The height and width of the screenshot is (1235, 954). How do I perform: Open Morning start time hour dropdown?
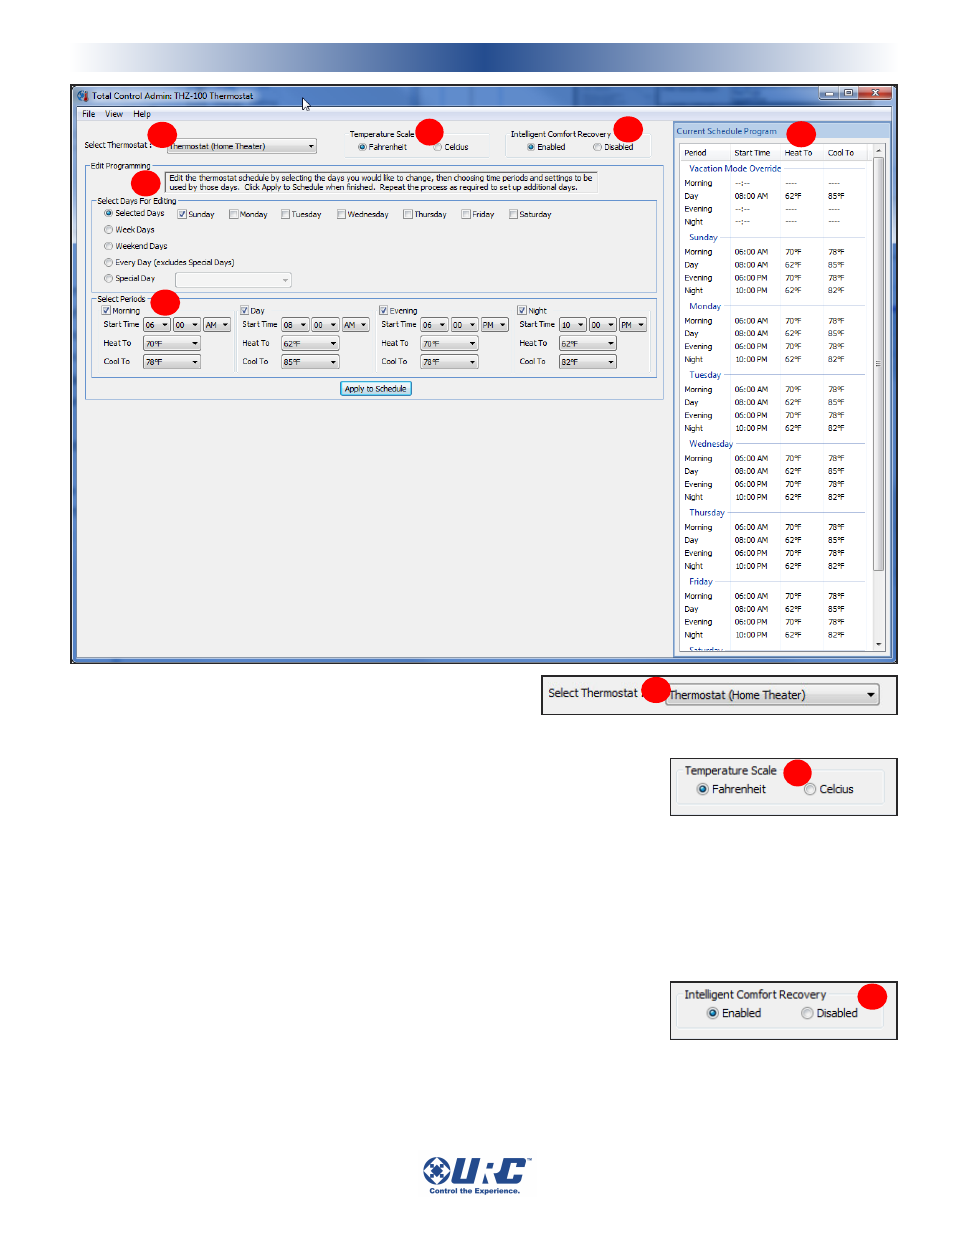click(x=157, y=325)
